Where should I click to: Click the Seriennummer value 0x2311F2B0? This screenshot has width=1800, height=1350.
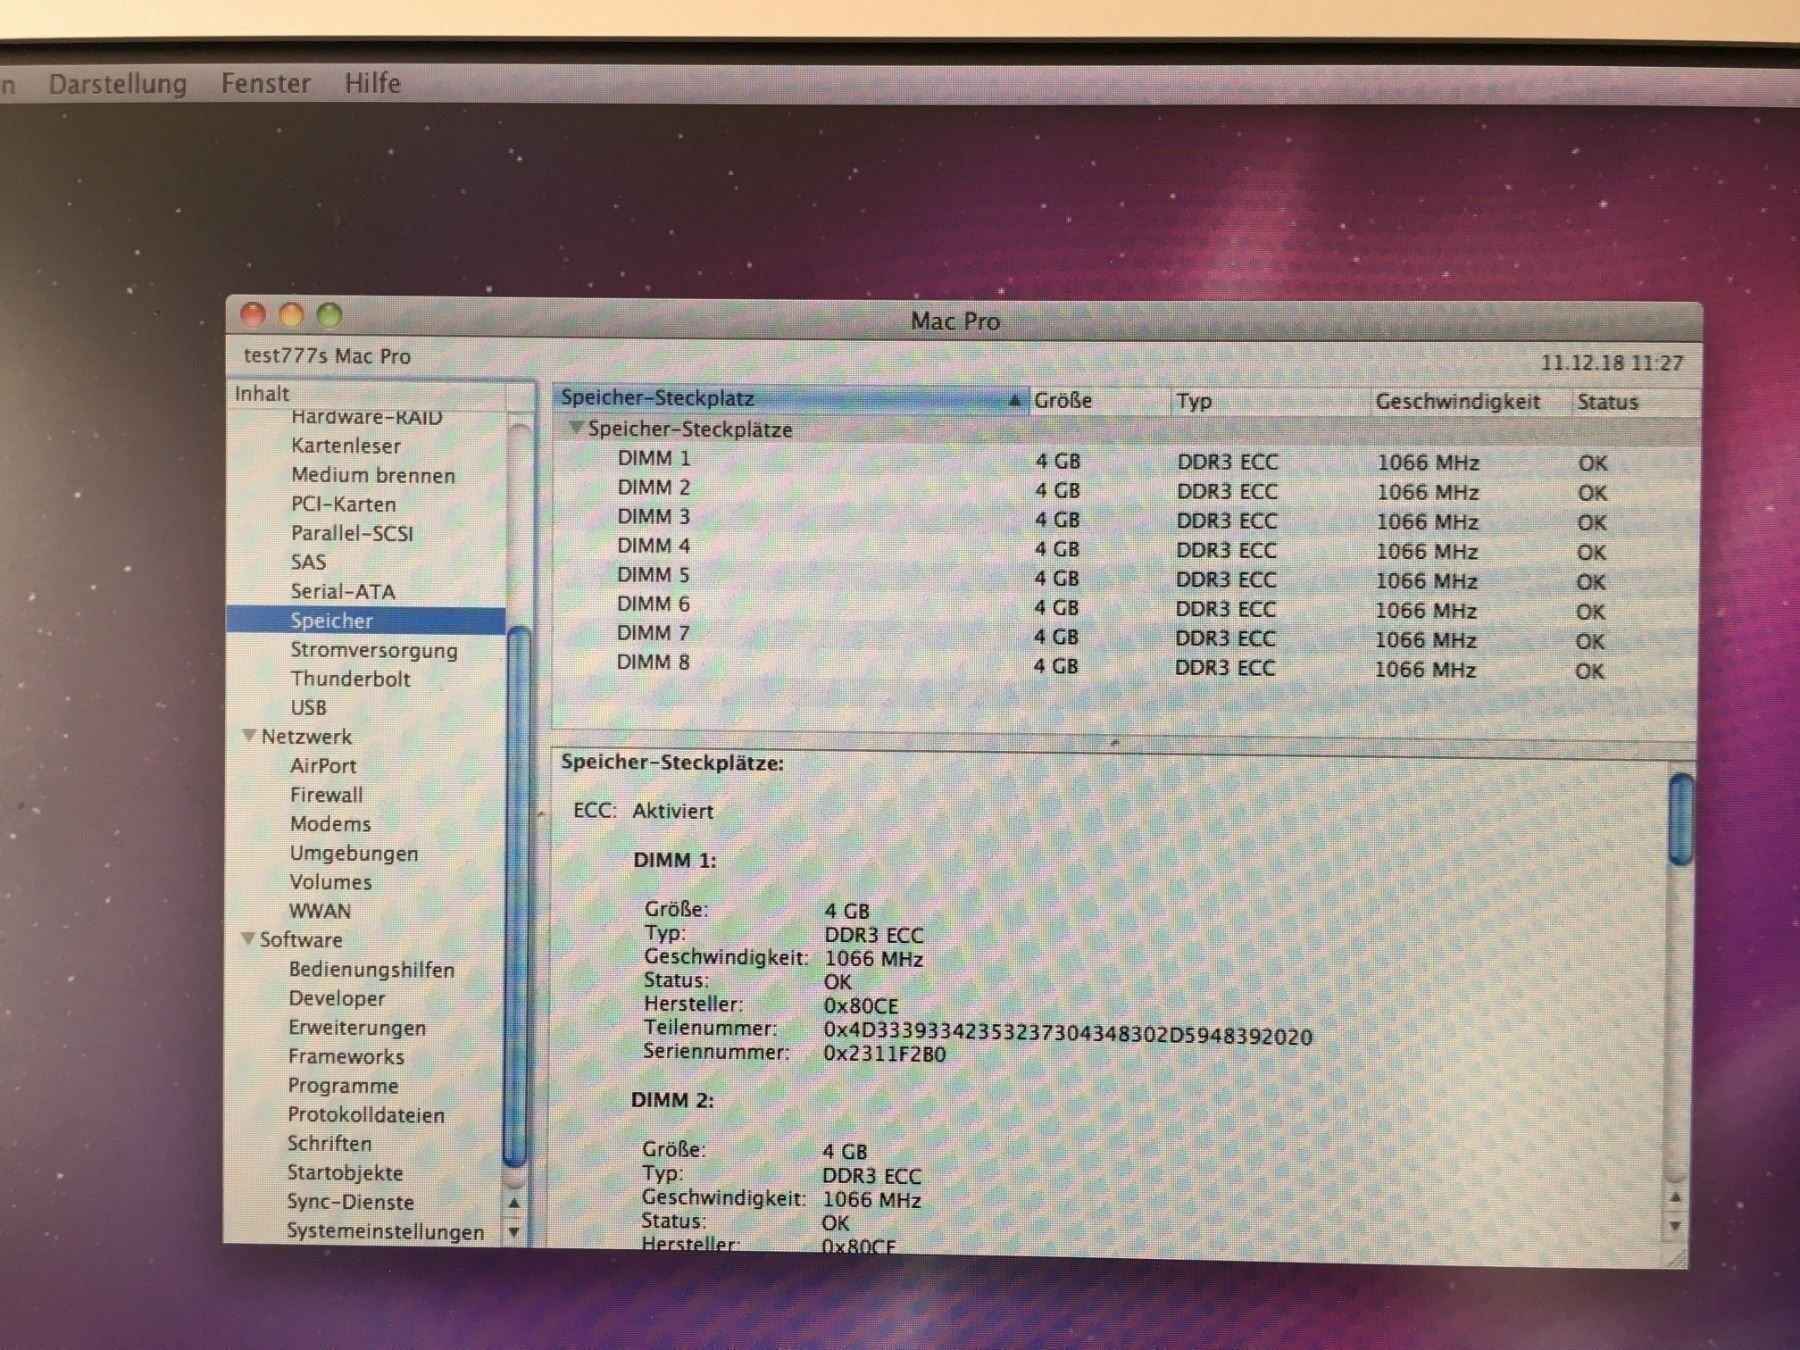(x=884, y=1053)
